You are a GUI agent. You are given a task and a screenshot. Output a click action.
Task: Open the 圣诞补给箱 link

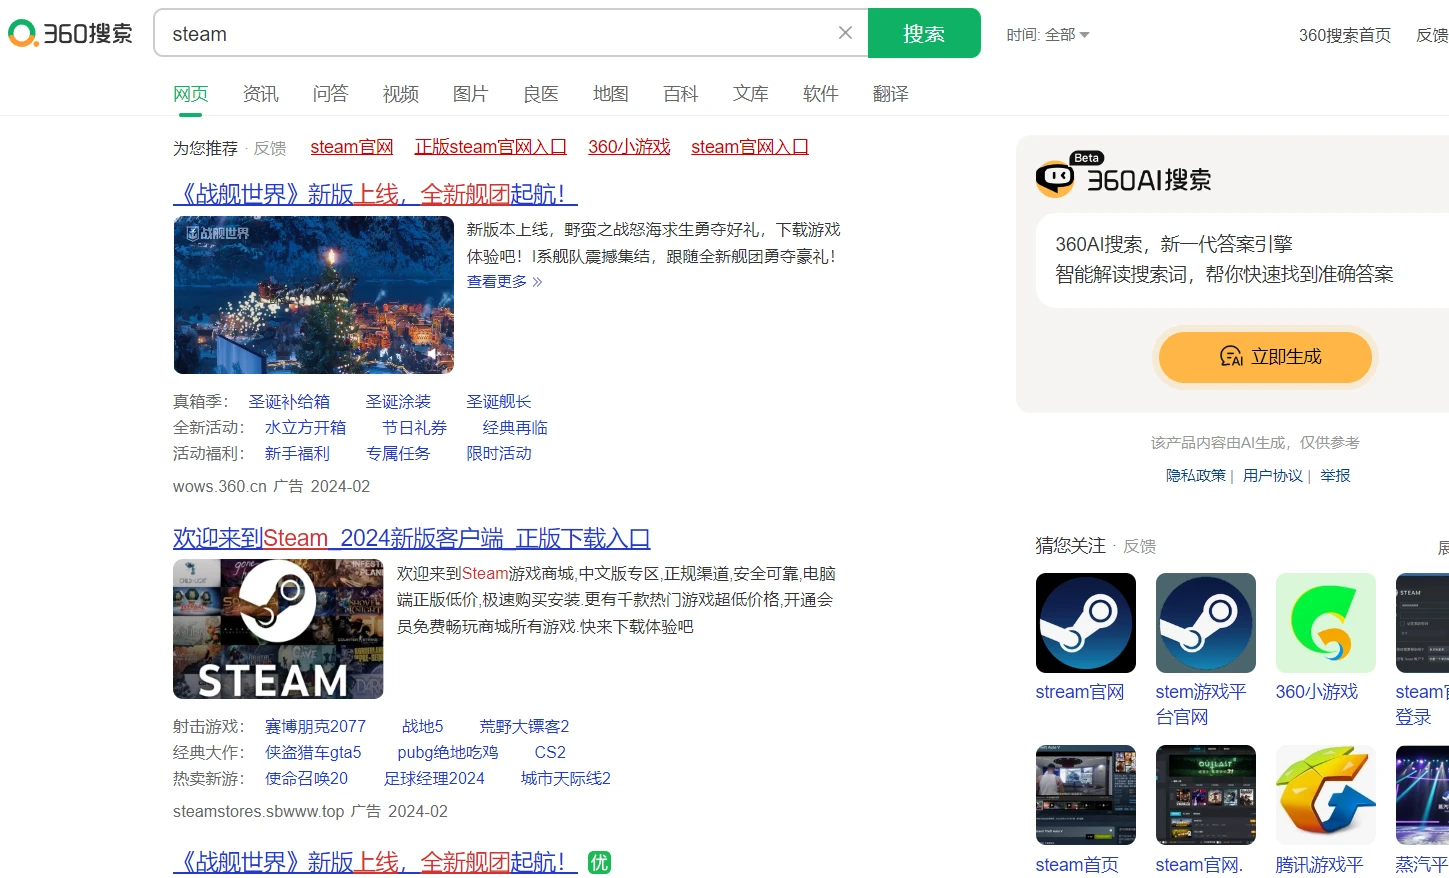(x=289, y=401)
